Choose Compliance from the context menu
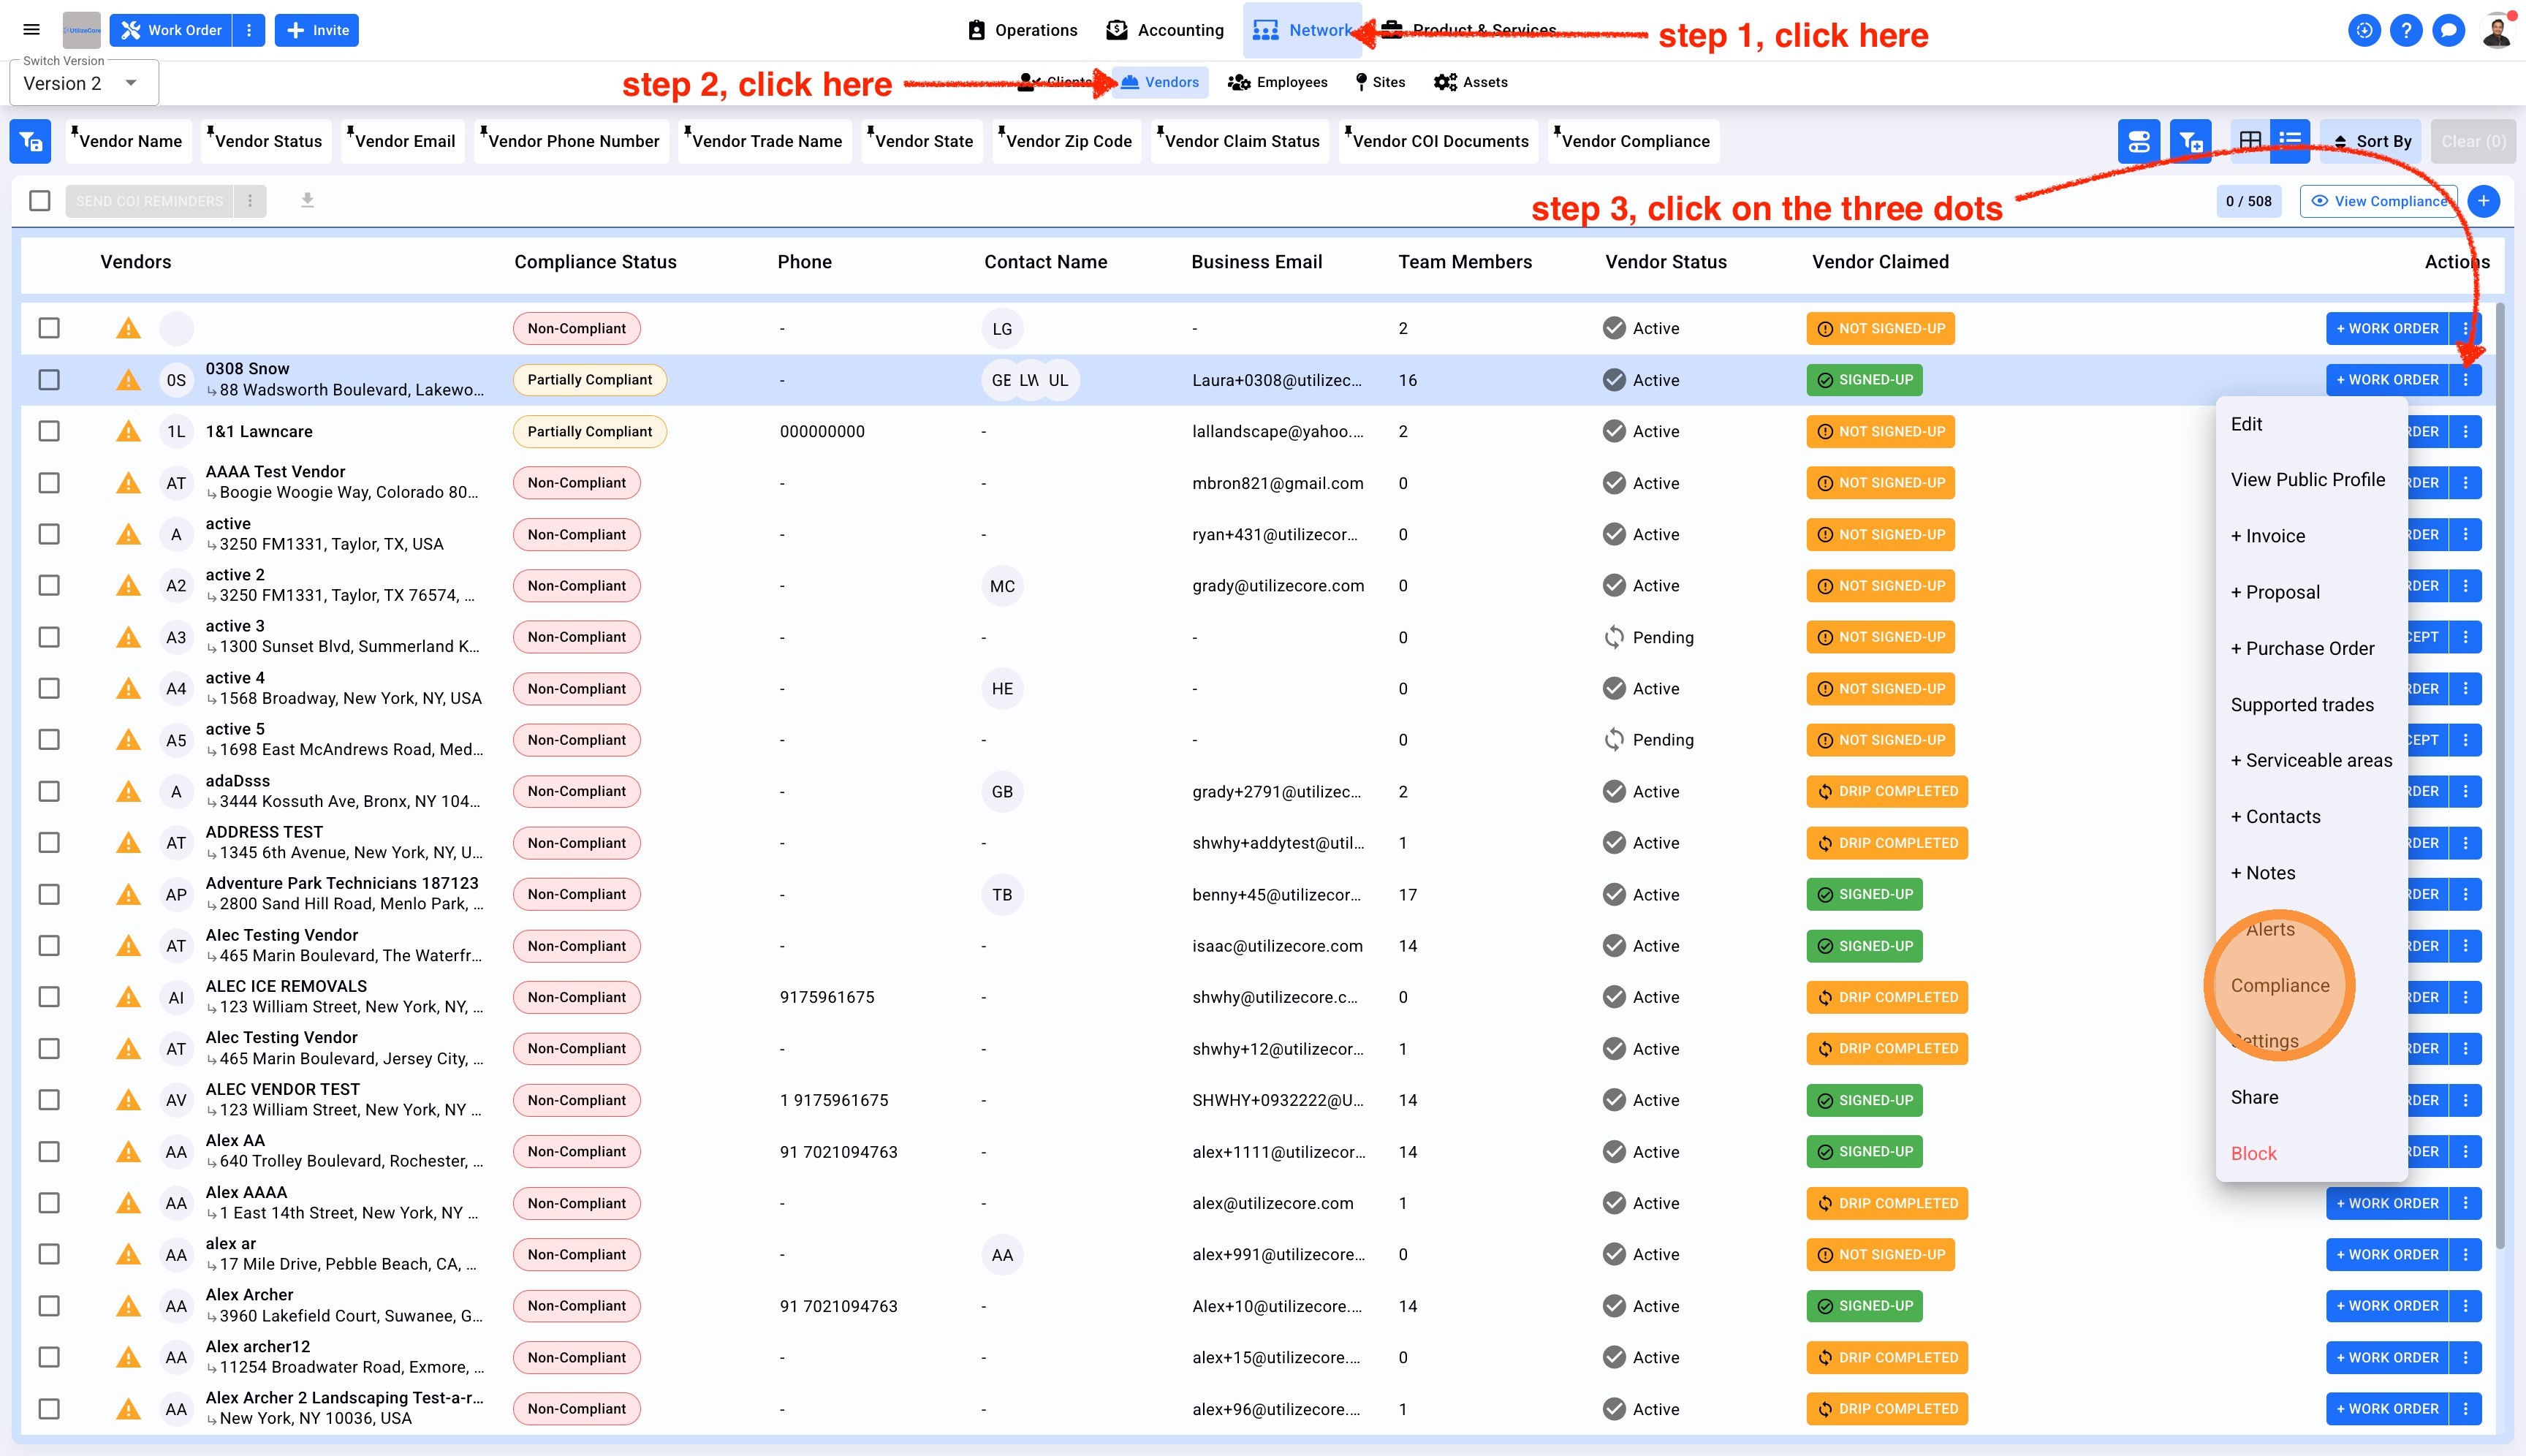Image resolution: width=2526 pixels, height=1456 pixels. click(2279, 985)
